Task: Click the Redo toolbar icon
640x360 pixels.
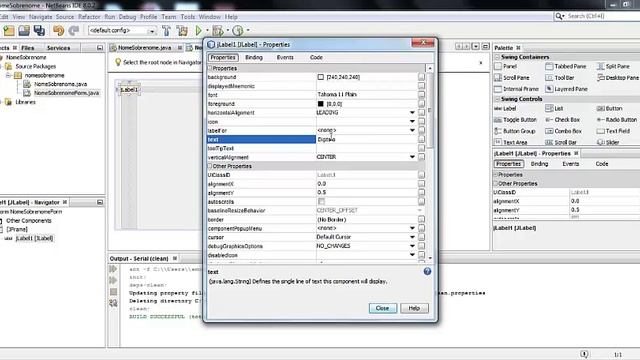Action: point(74,31)
